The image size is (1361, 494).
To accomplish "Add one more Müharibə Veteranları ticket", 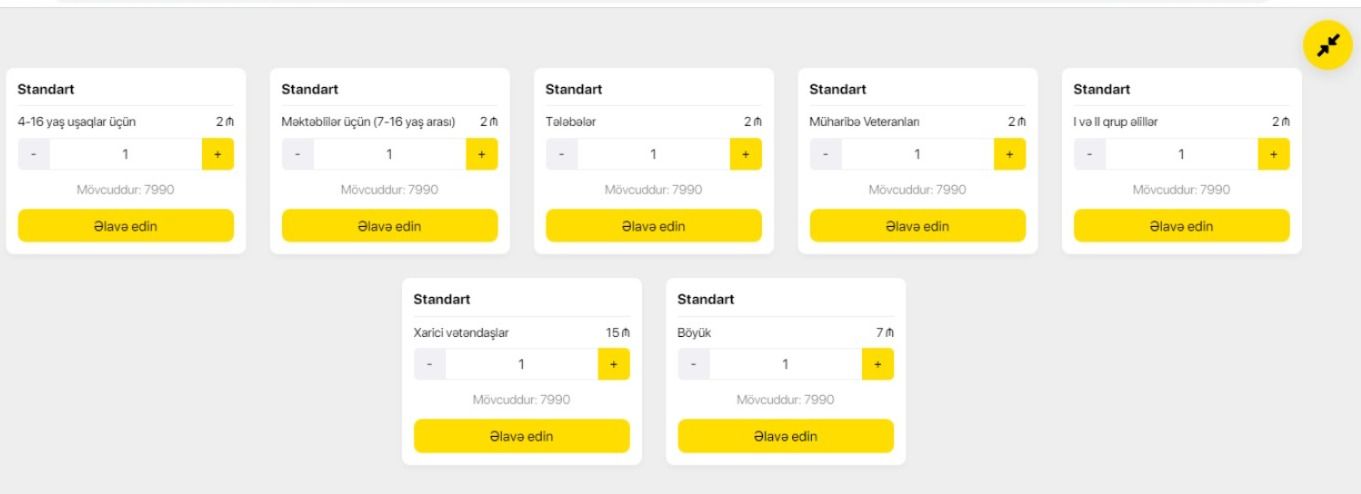I will 1010,155.
